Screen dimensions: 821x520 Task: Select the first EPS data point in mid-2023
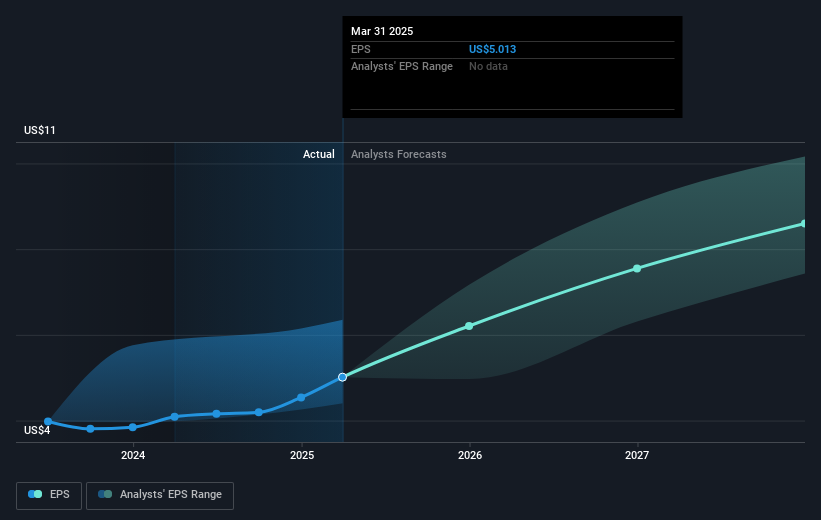pyautogui.click(x=48, y=421)
